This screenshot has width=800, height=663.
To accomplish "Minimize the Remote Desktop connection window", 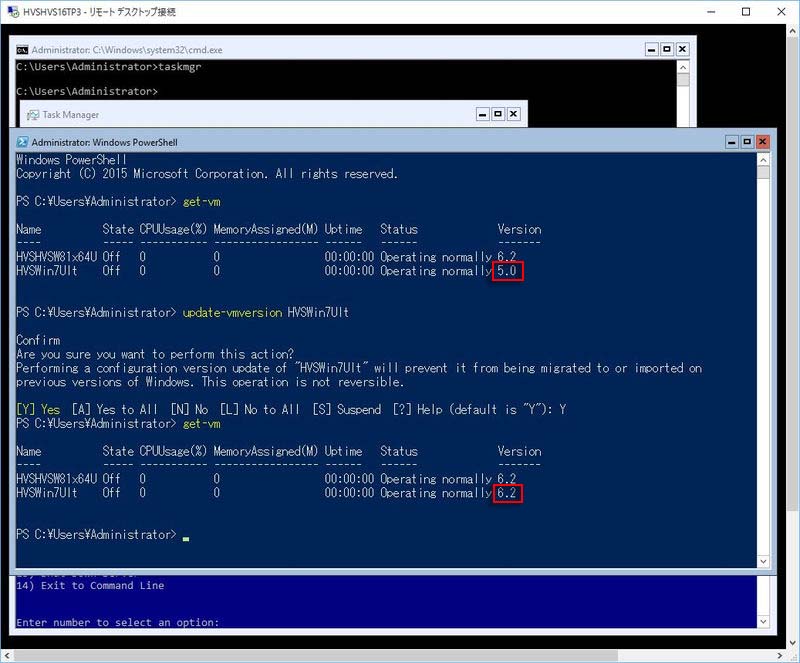I will tap(711, 11).
